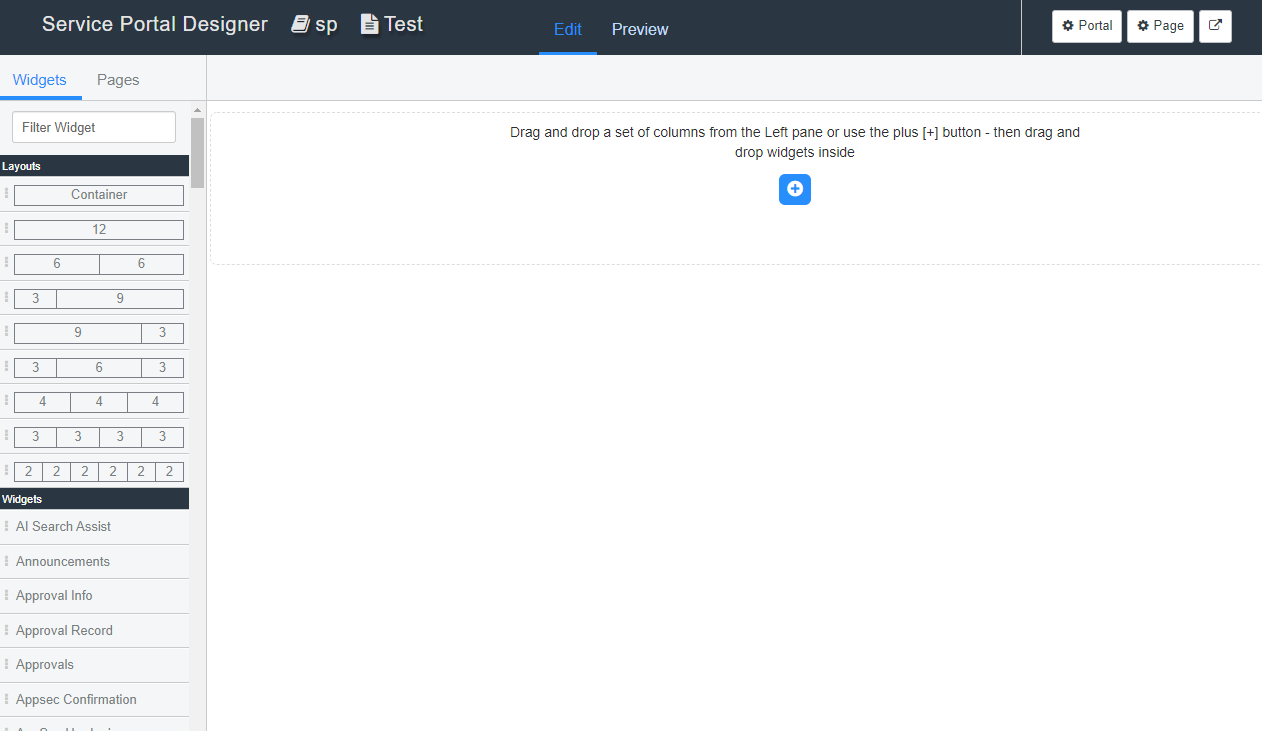Open the page in a new tab icon
This screenshot has height=731, width=1262.
(1215, 26)
